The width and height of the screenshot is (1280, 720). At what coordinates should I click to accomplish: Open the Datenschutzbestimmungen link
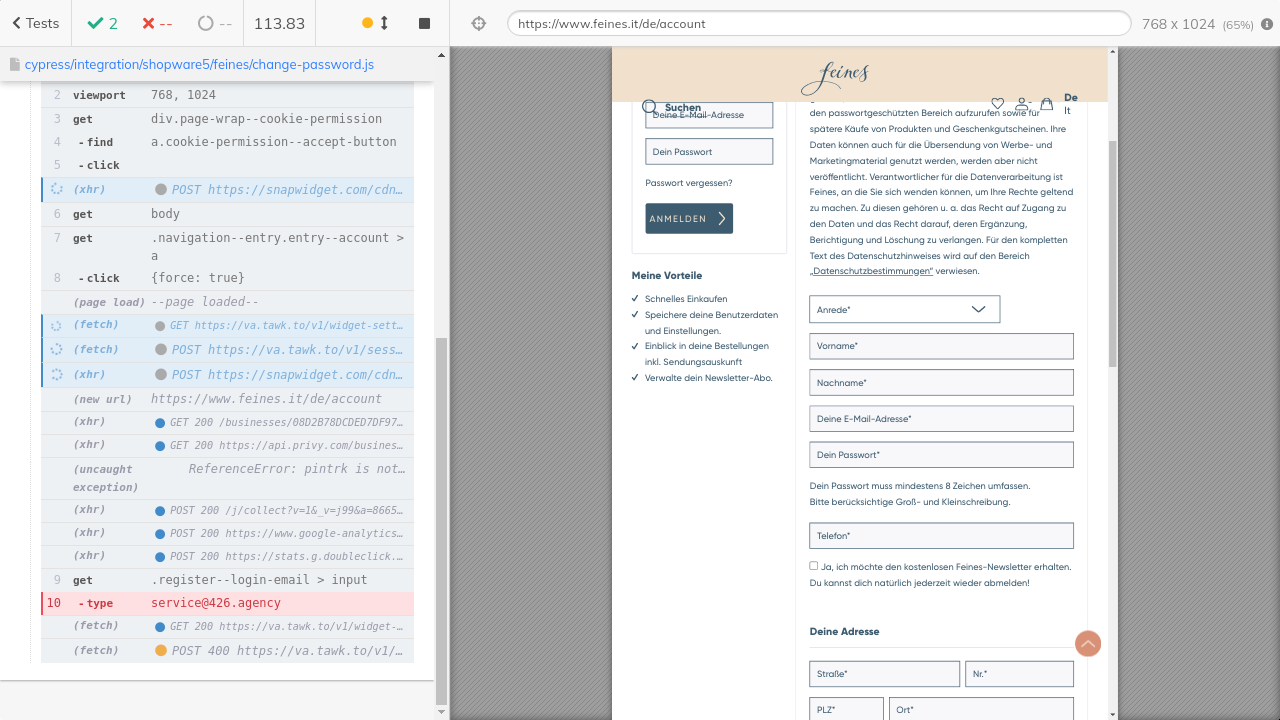tap(871, 271)
